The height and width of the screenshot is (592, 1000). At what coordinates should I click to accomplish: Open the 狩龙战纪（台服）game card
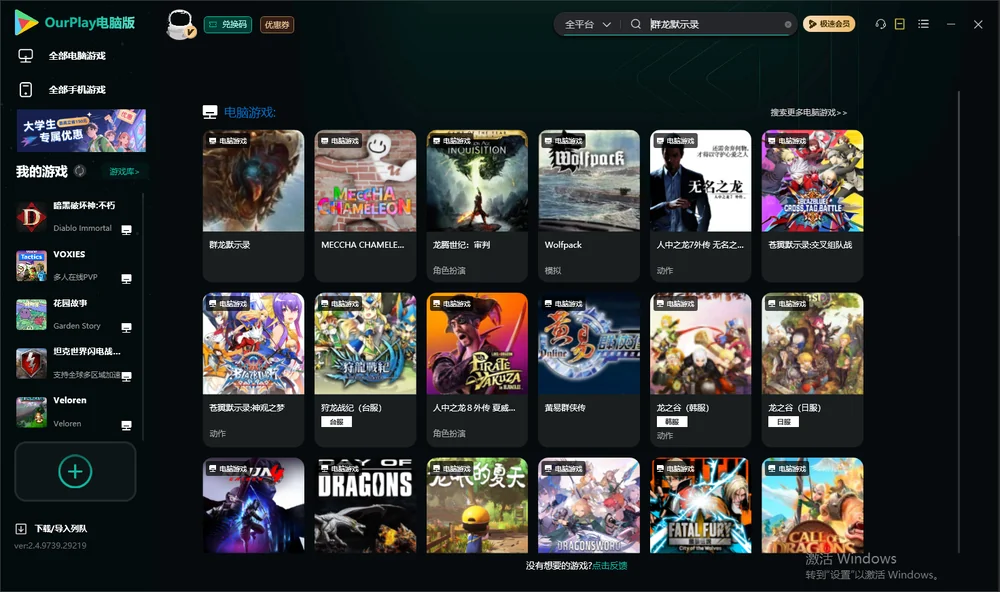click(365, 369)
